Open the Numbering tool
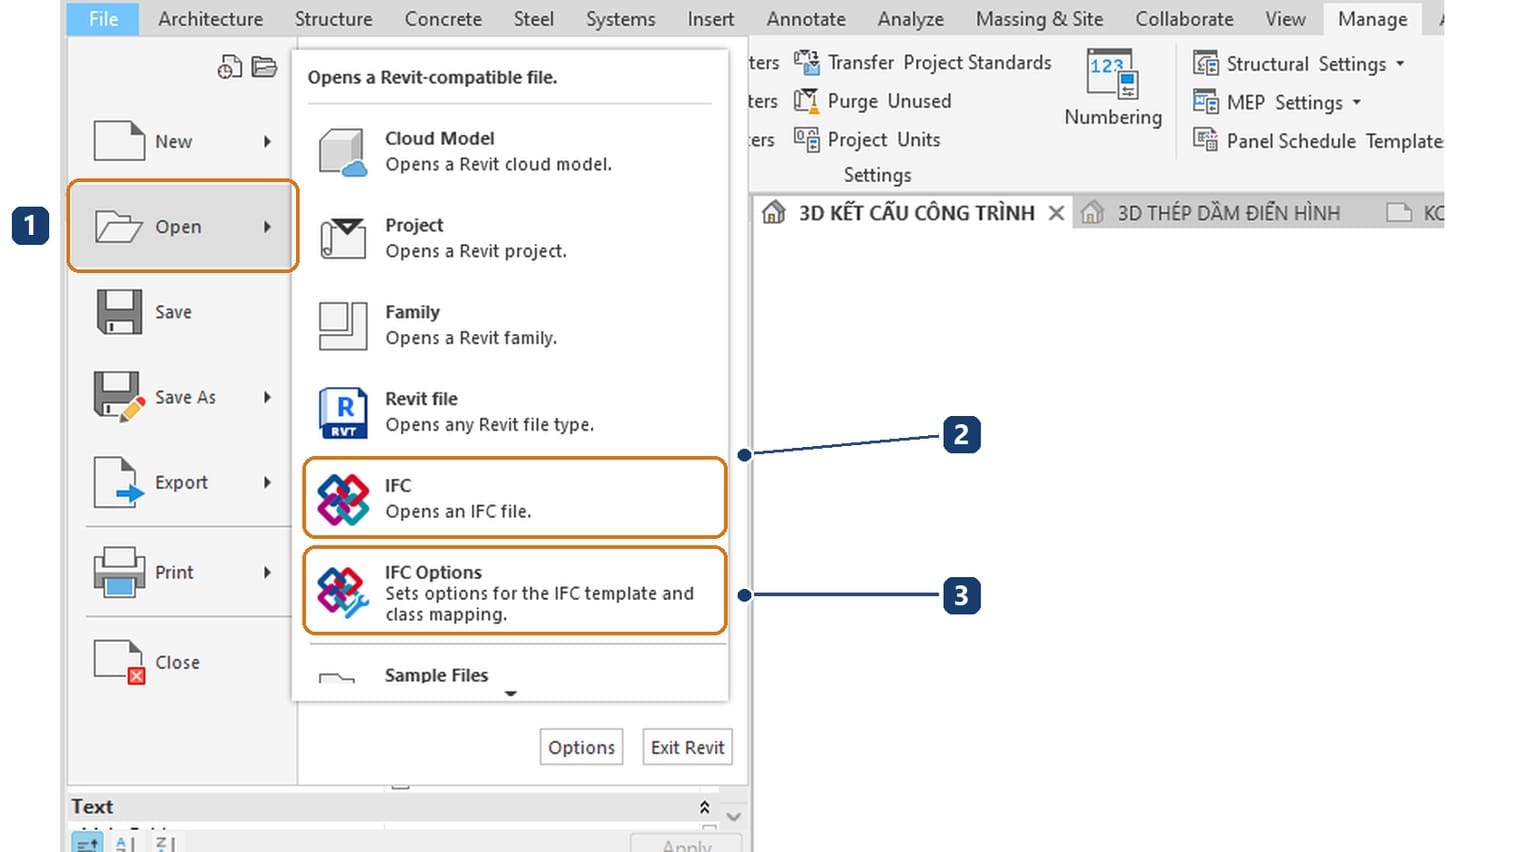The image size is (1520, 852). [1113, 88]
